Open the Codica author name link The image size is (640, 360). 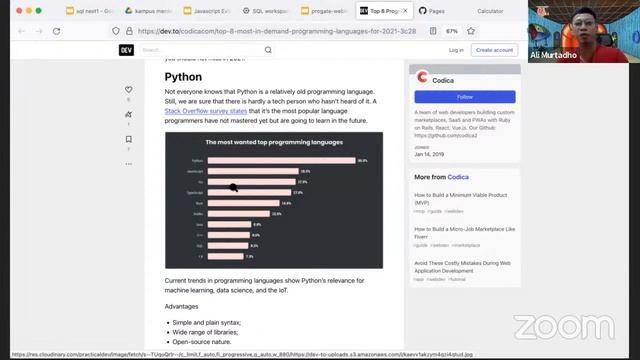[443, 80]
